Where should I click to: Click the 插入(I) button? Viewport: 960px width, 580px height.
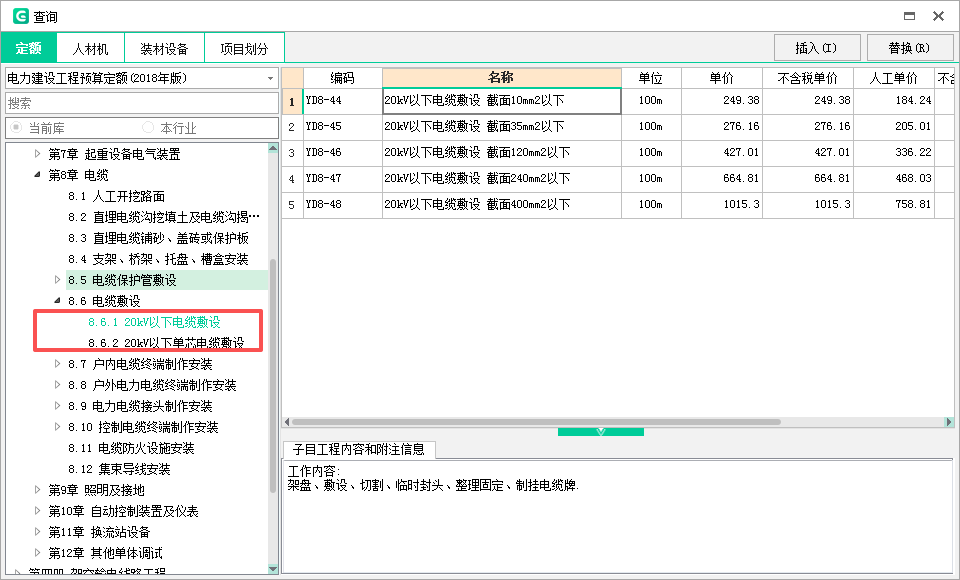click(818, 47)
